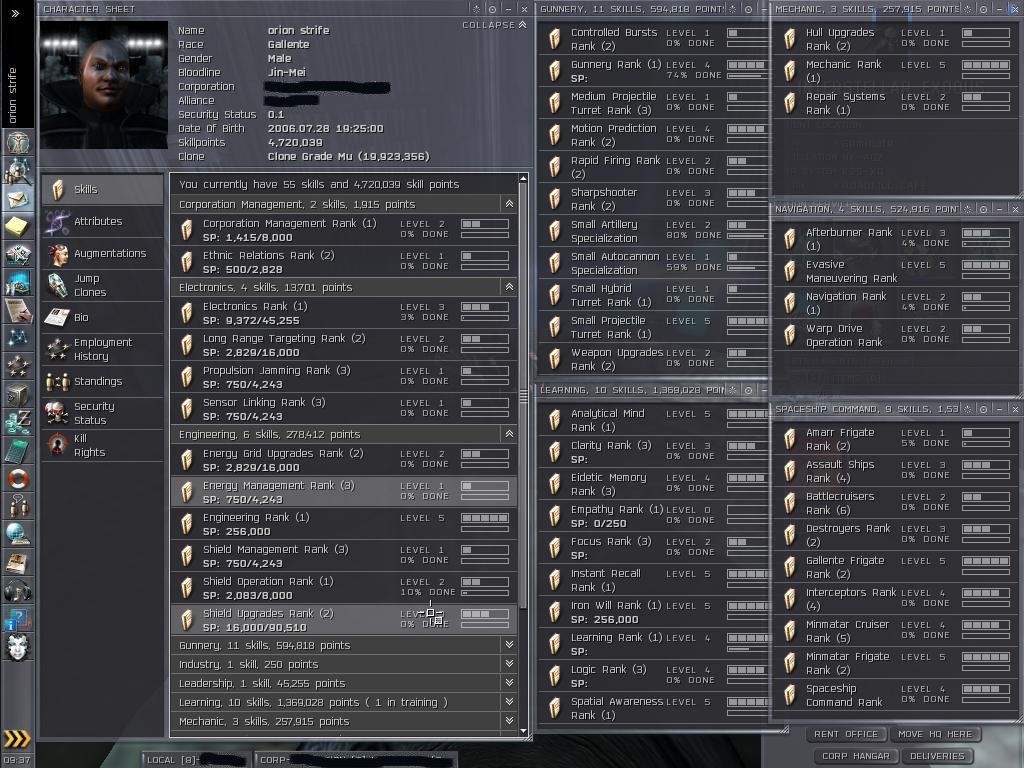
Task: Click the yellow chevrons icon at sidebar bottom
Action: (x=17, y=739)
